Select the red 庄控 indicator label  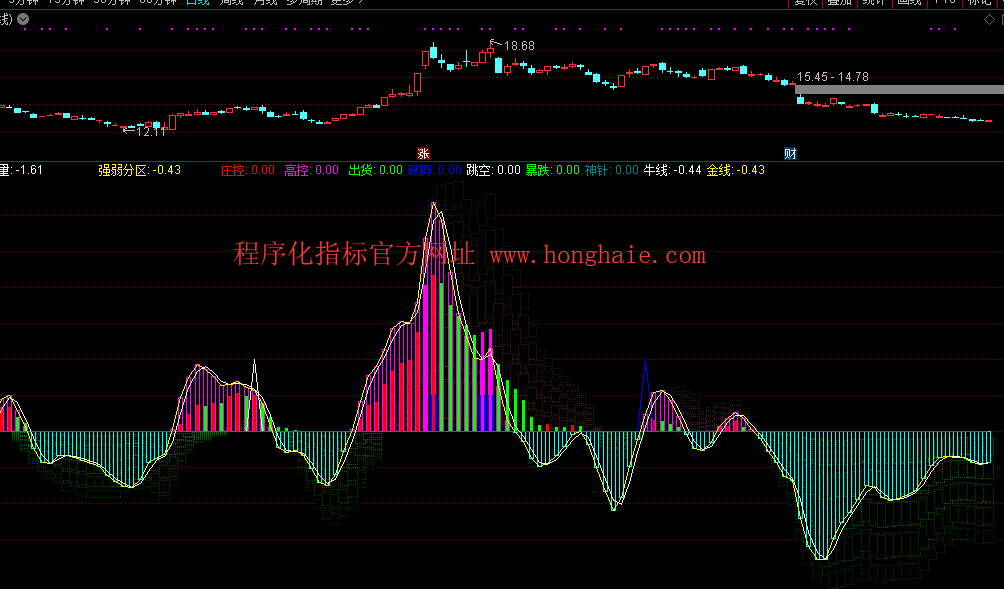[233, 170]
